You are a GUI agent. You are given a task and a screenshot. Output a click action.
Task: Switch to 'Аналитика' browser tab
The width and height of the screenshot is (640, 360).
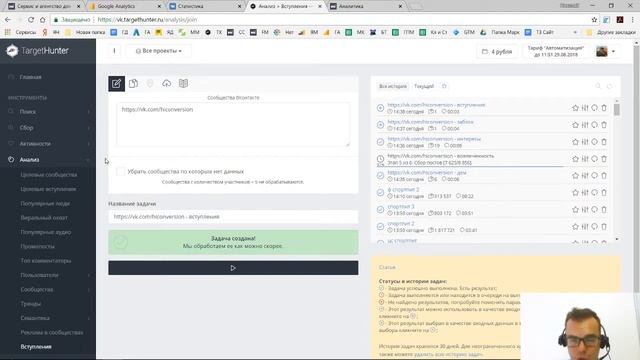click(366, 6)
